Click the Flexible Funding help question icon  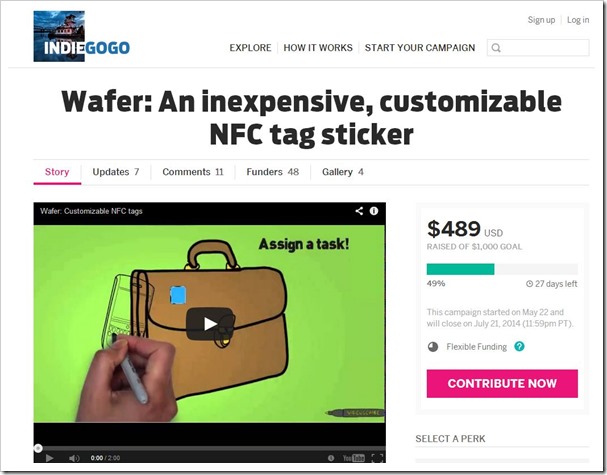[x=519, y=346]
